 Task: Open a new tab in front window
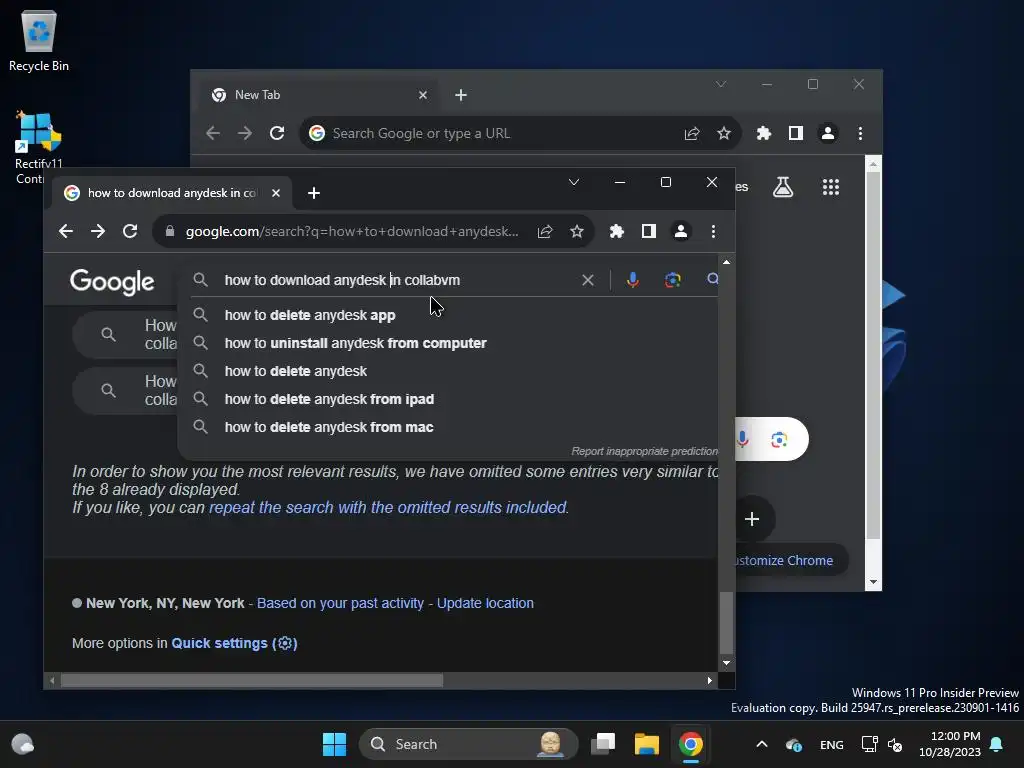point(313,193)
